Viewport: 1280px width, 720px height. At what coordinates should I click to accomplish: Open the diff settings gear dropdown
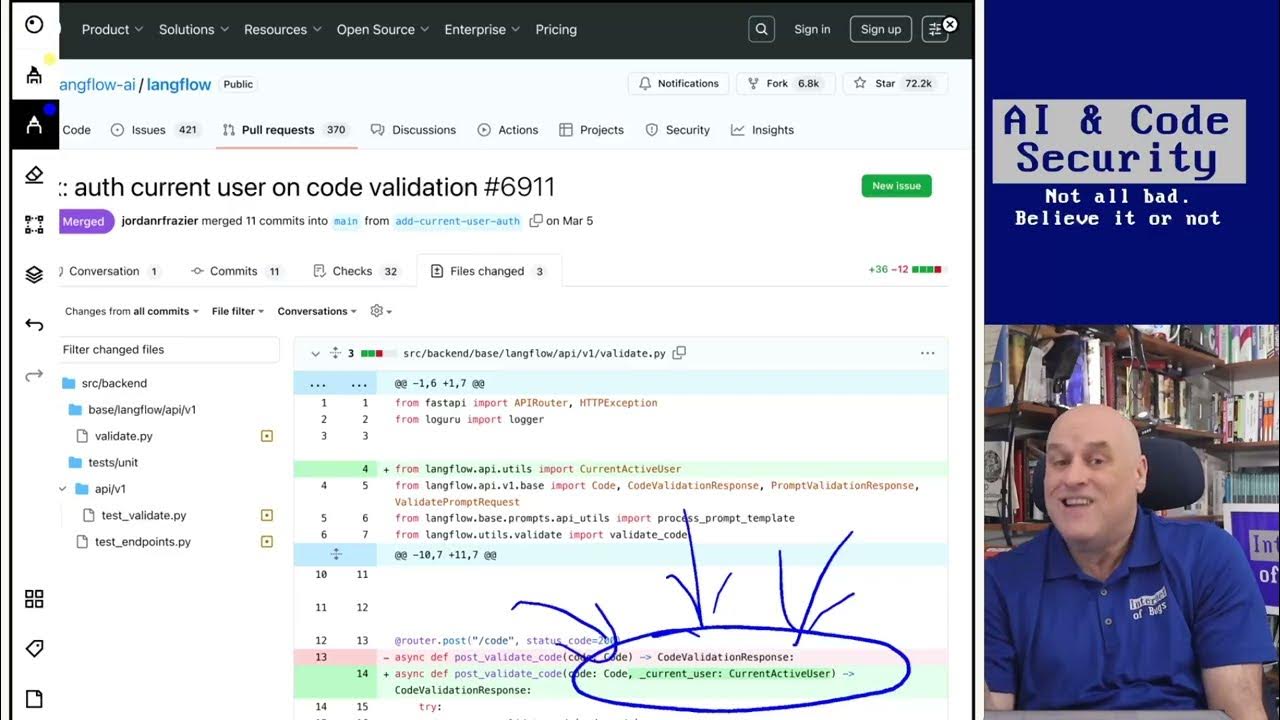(381, 311)
